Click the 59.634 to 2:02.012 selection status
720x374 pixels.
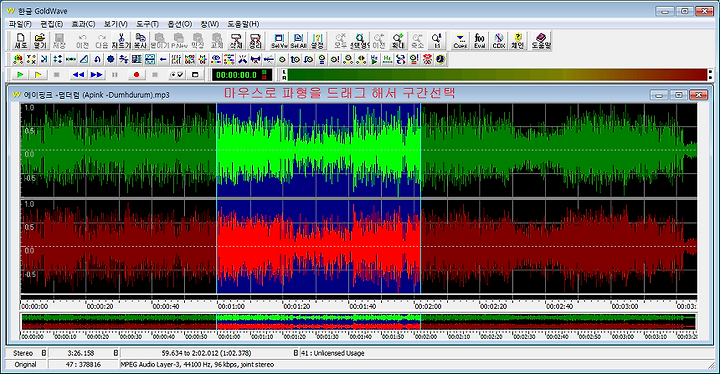click(206, 353)
